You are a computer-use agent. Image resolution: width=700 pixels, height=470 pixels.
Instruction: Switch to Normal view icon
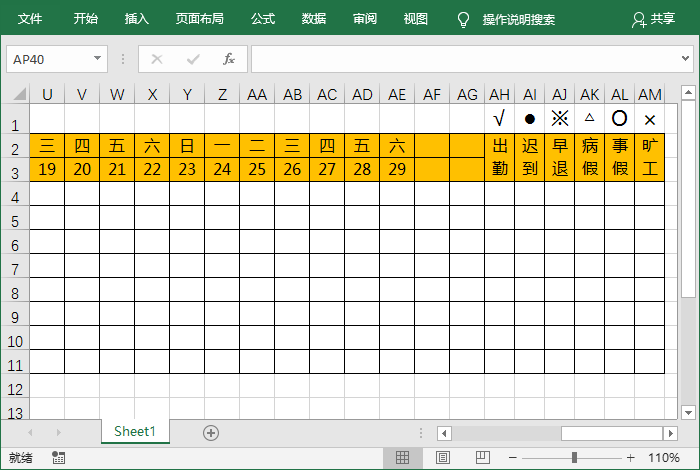click(402, 458)
